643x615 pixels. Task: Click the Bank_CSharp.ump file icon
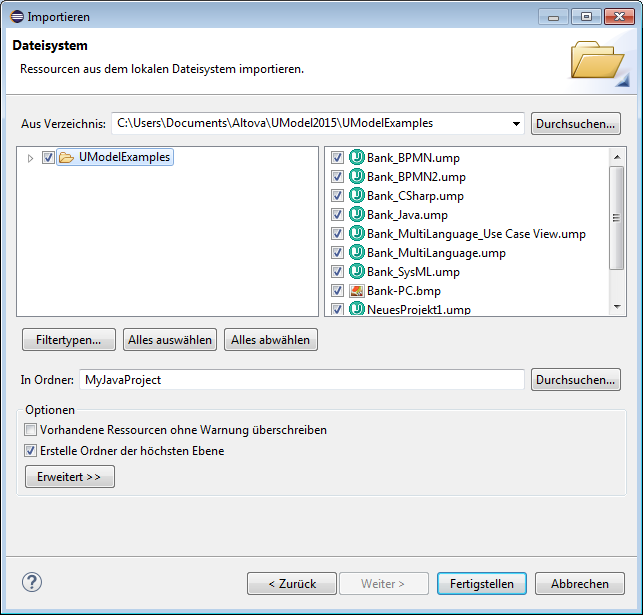[356, 196]
